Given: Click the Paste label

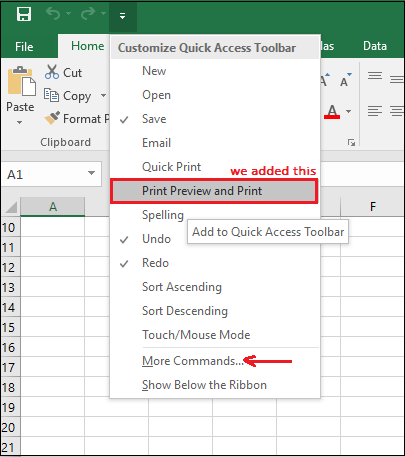Looking at the screenshot, I should point(20,107).
